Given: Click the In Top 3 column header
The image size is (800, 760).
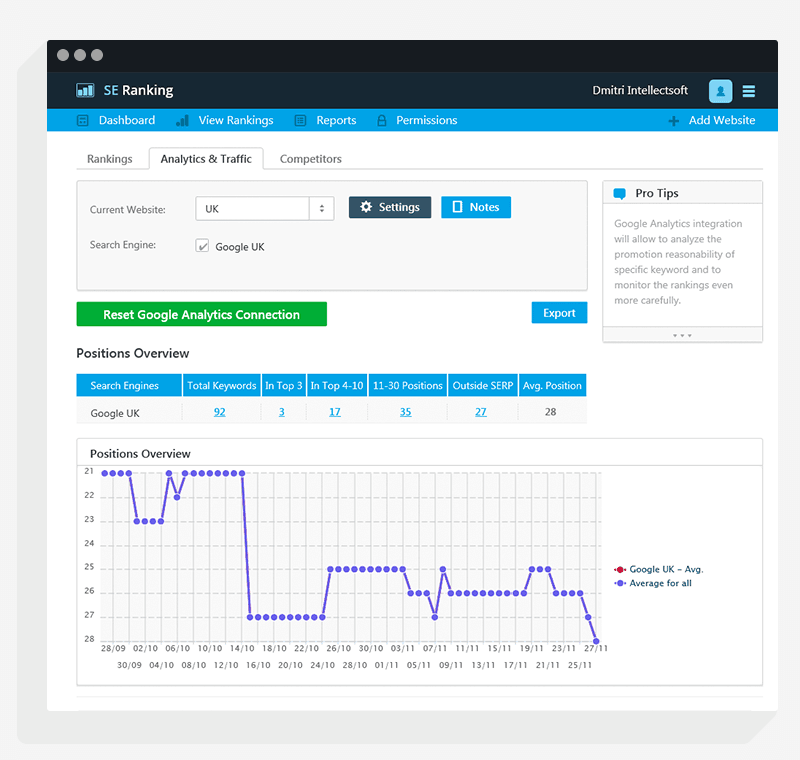Looking at the screenshot, I should tap(284, 385).
